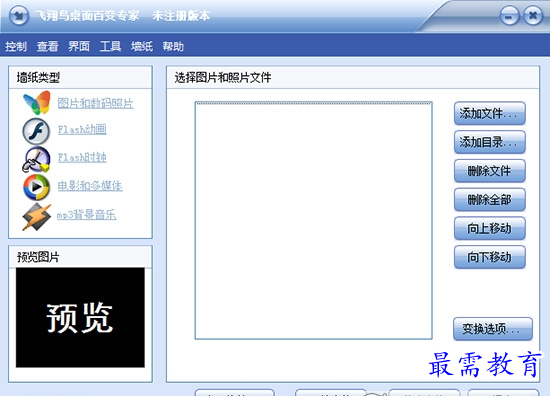Choose 电影和多媒体 wallpaper type
Image resolution: width=550 pixels, height=396 pixels.
90,186
